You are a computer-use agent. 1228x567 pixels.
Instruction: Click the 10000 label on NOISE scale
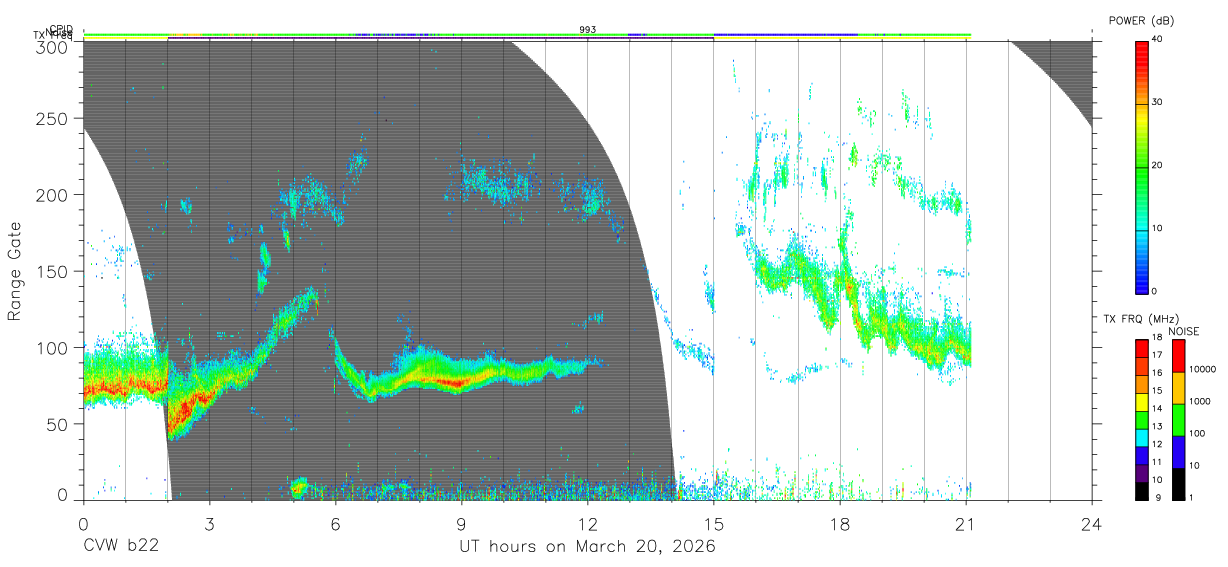[x=1201, y=369]
